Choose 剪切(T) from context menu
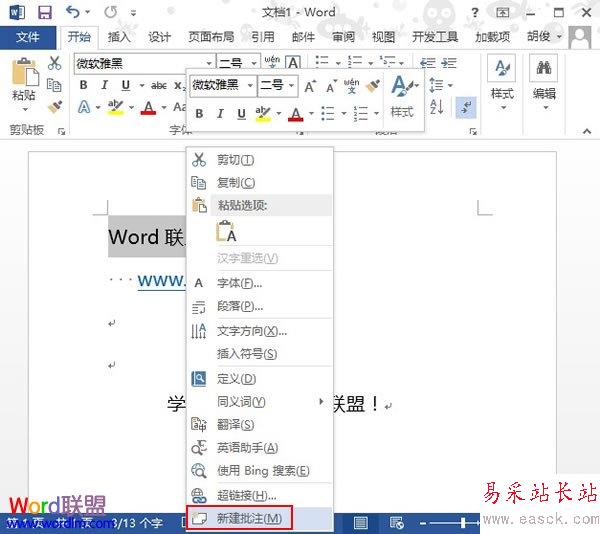Screen dimensions: 600x534 coord(260,160)
